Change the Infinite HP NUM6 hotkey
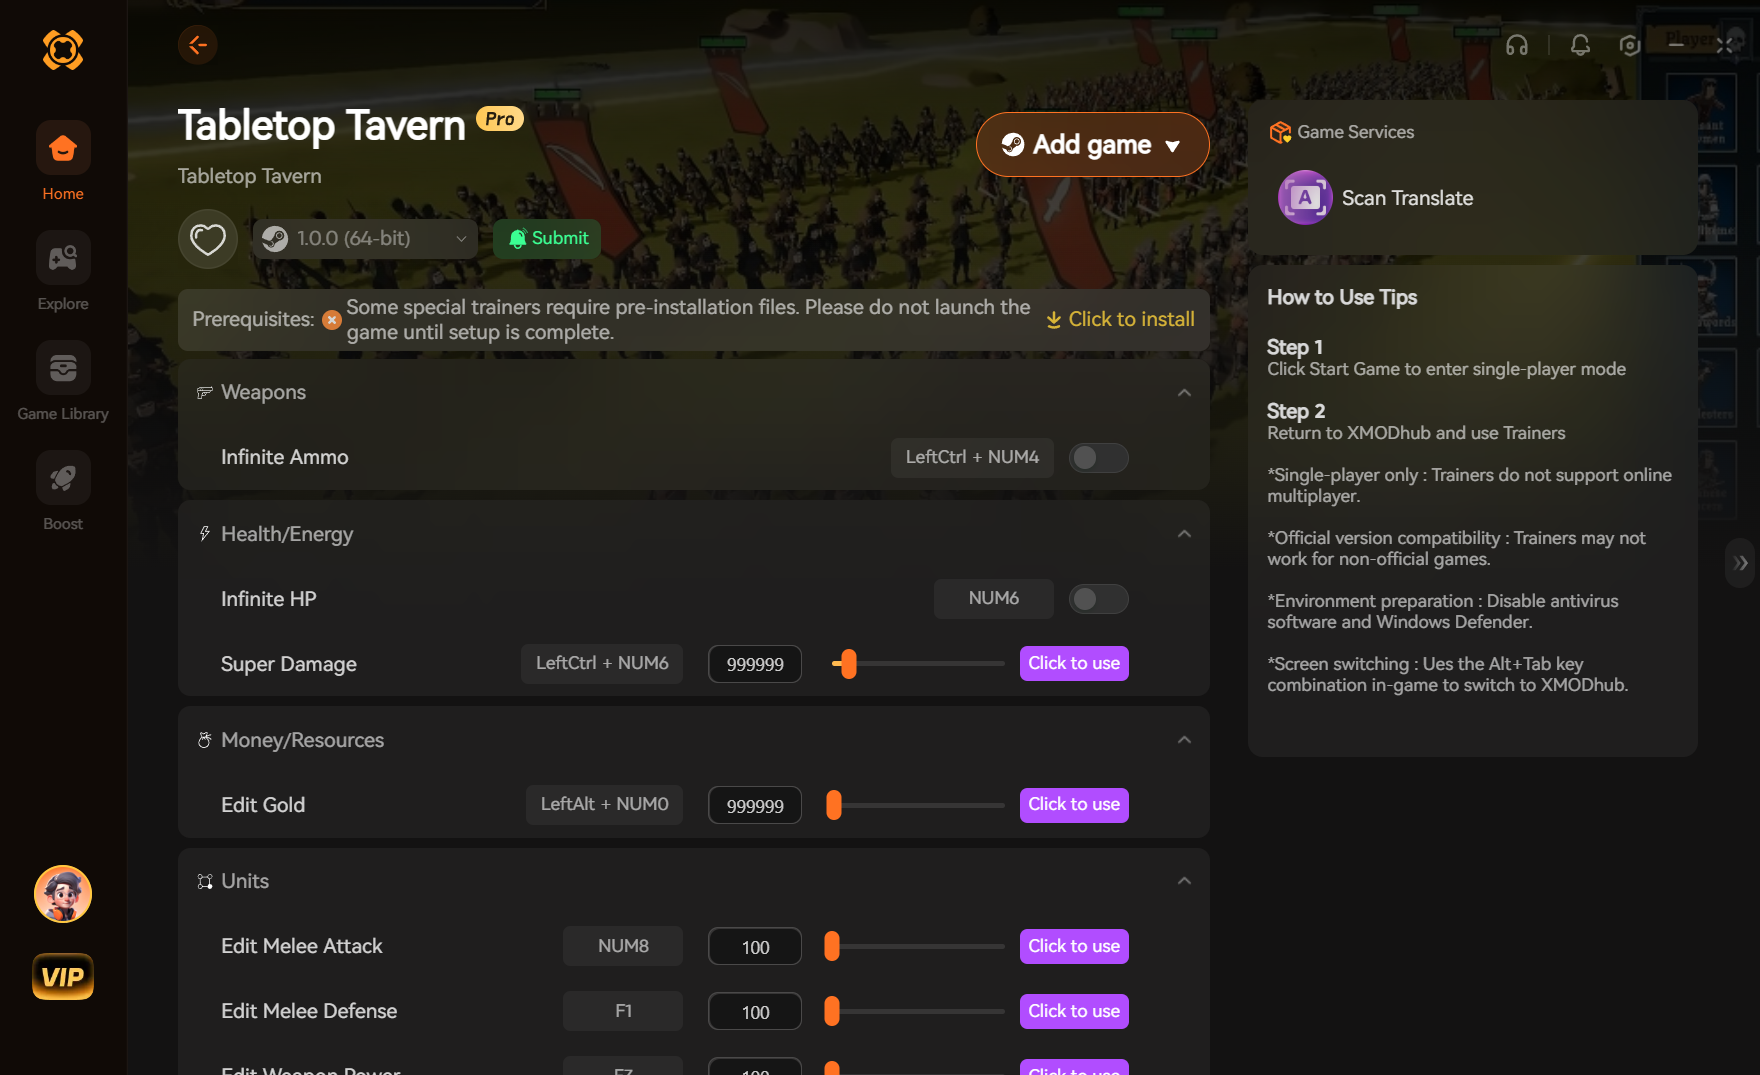This screenshot has width=1760, height=1075. pos(994,599)
